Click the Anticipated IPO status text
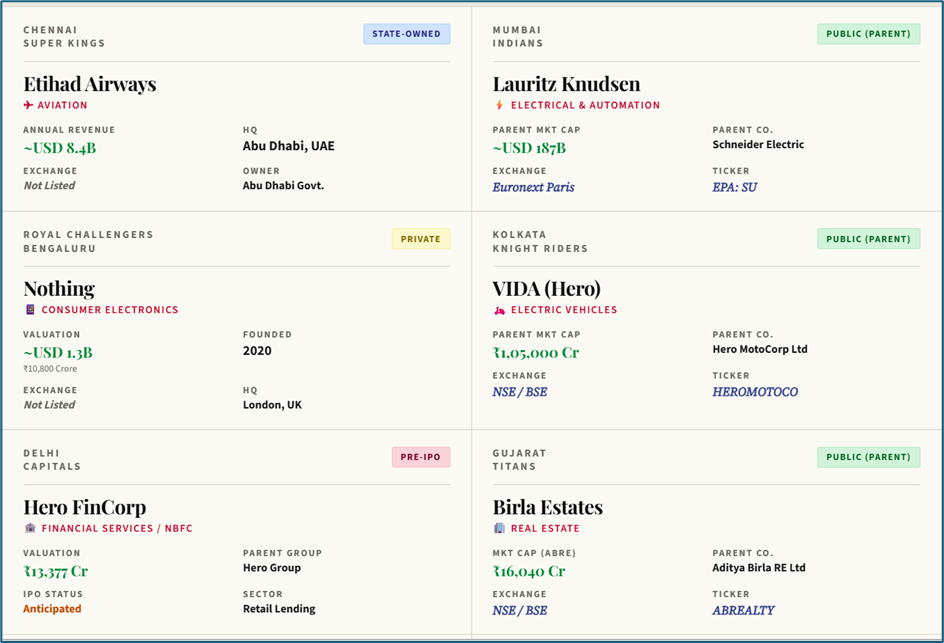This screenshot has height=643, width=944. point(52,609)
